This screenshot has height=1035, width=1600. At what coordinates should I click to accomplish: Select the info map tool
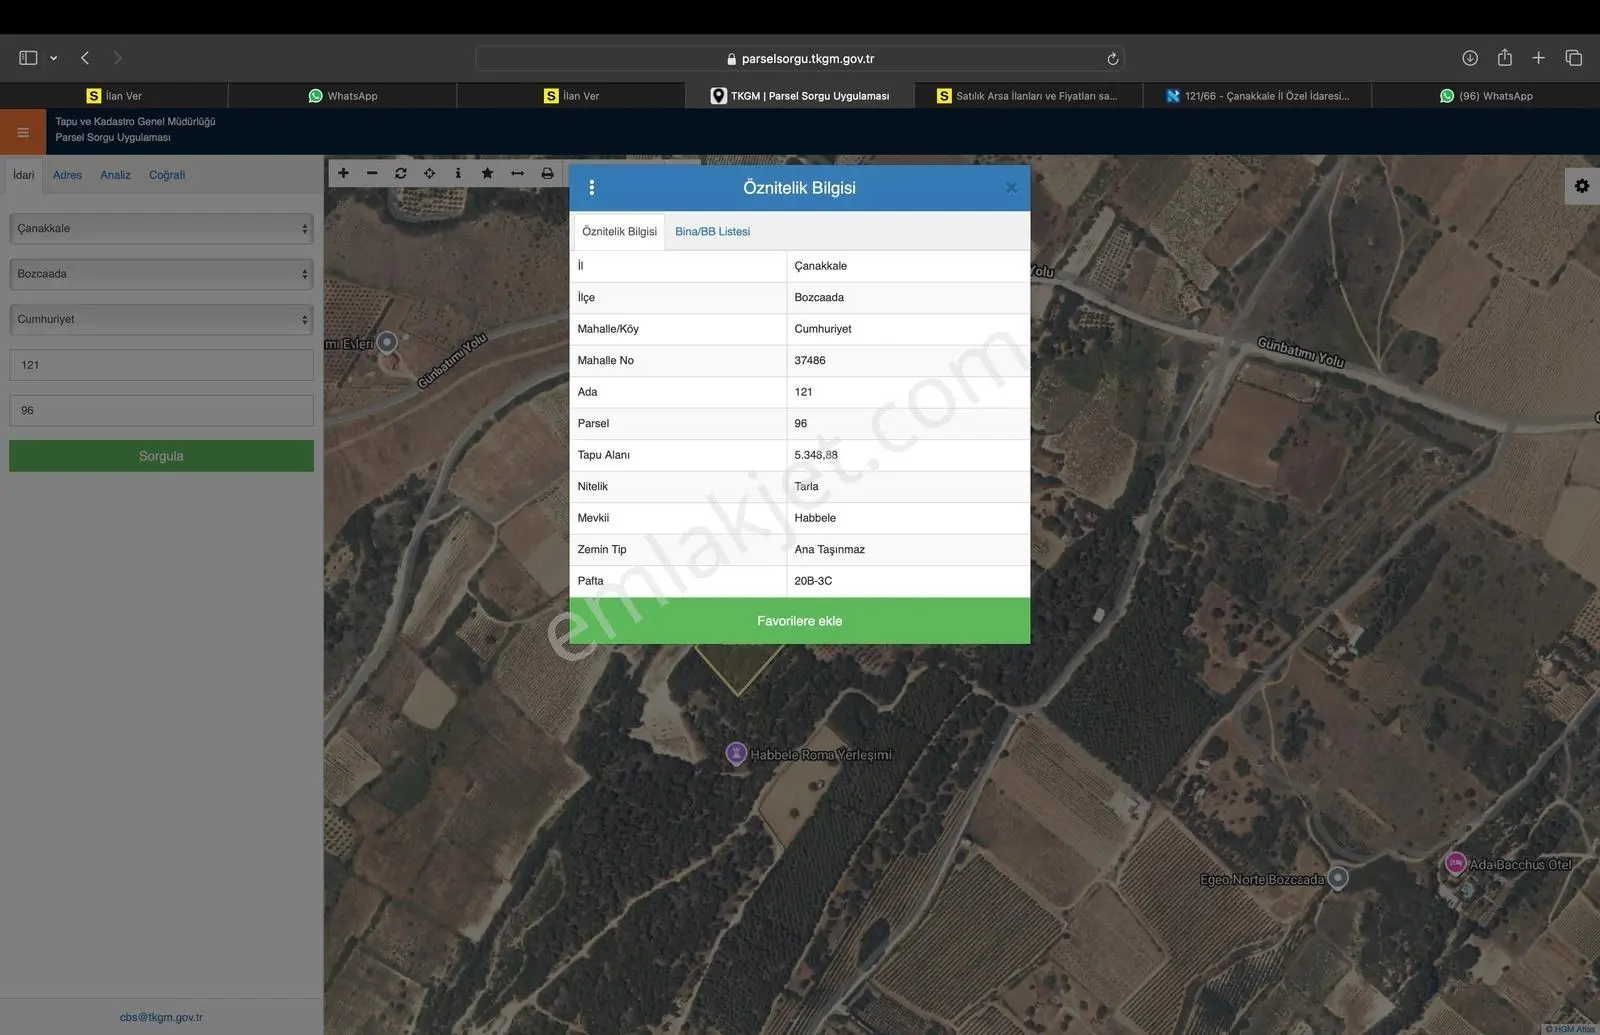tap(458, 173)
